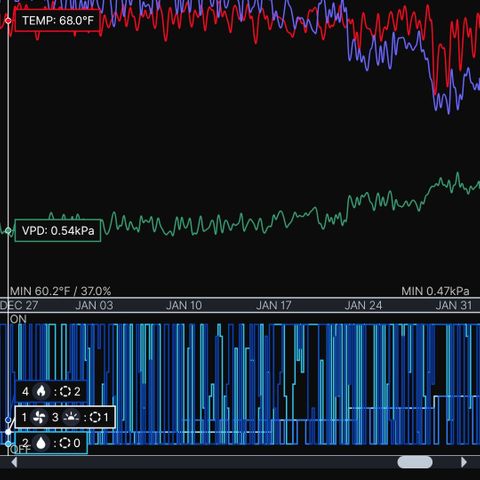This screenshot has width=480, height=480.
Task: Select the JAN 10 date on the timeline
Action: (184, 305)
